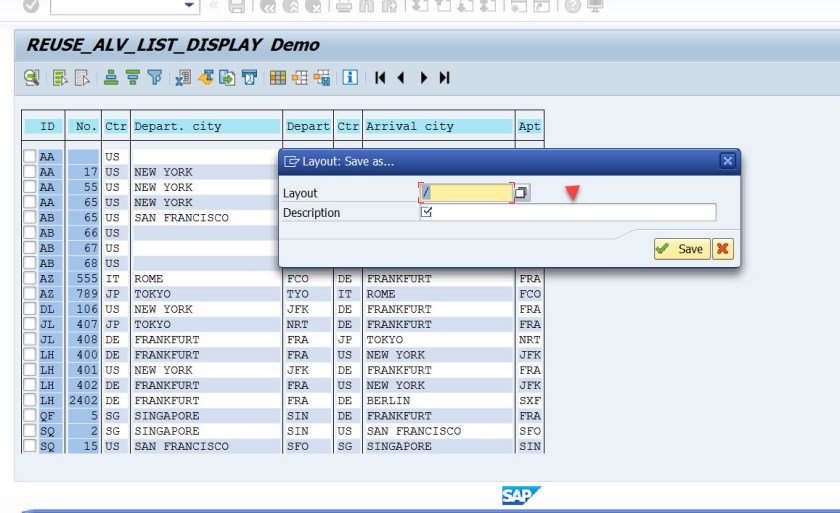The width and height of the screenshot is (840, 513).
Task: Open the Layout field value help button
Action: click(x=522, y=192)
